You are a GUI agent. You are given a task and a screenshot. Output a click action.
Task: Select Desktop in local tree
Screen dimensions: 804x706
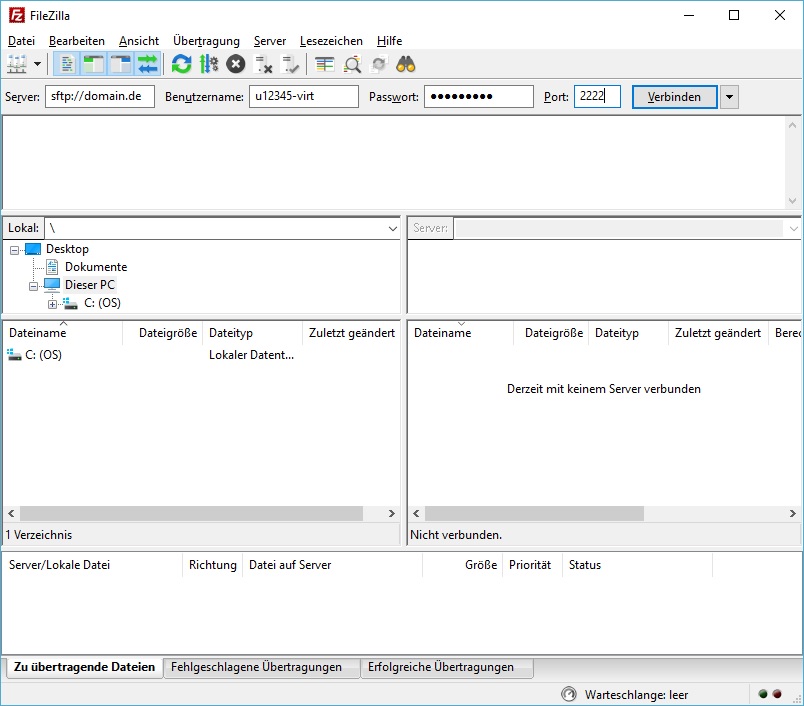(x=67, y=249)
